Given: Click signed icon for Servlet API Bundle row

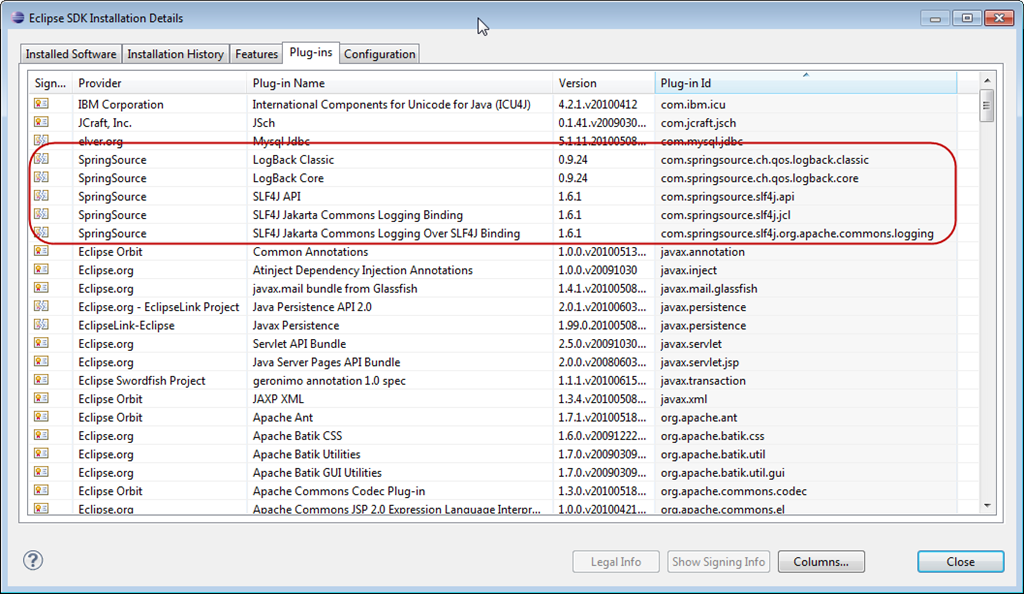Looking at the screenshot, I should pyautogui.click(x=41, y=343).
